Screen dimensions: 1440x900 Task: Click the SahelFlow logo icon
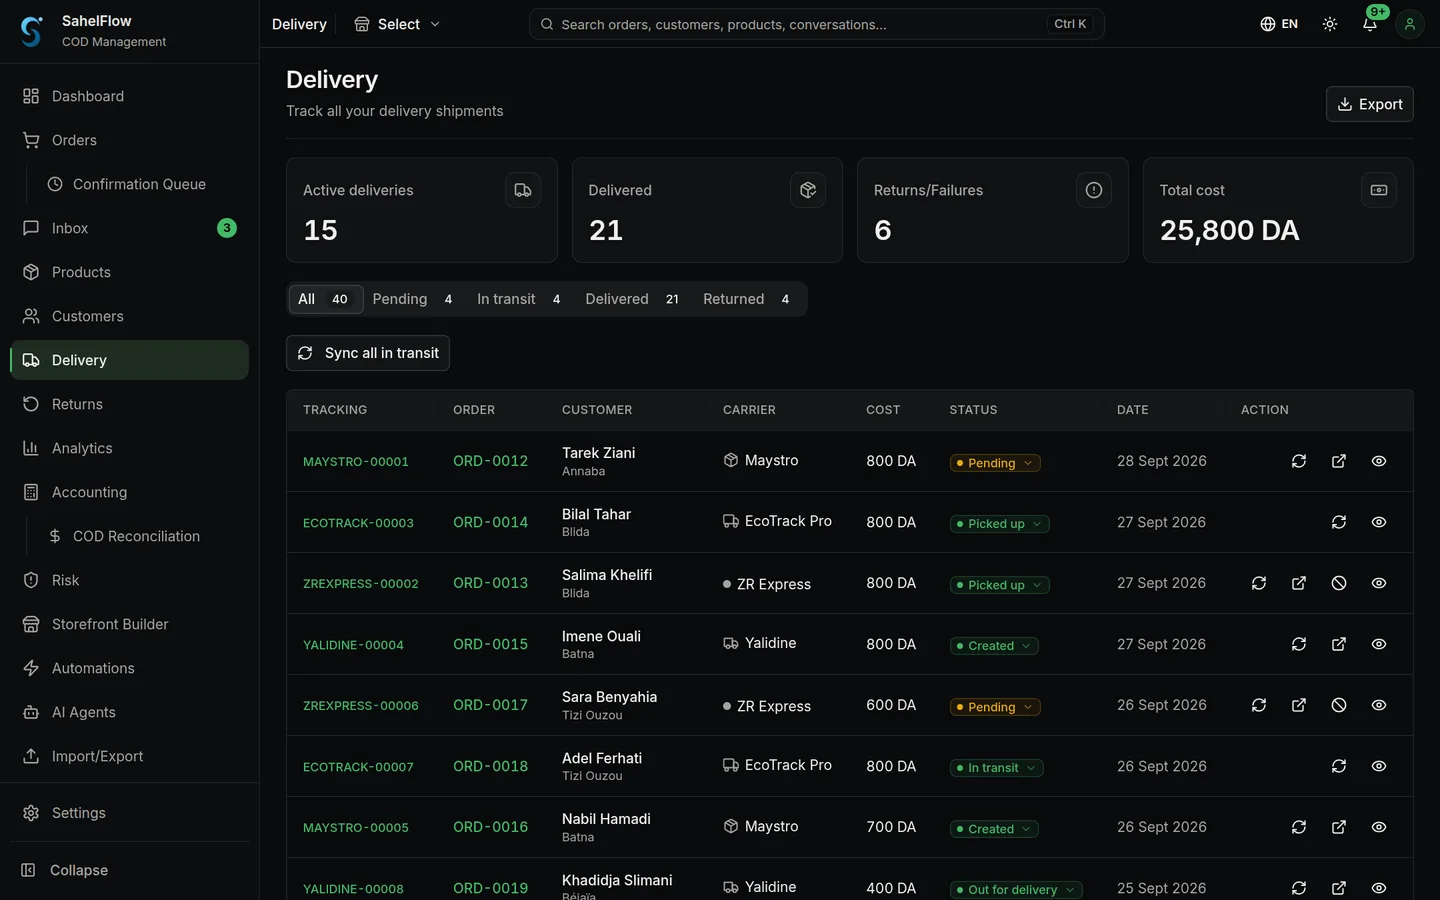31,31
